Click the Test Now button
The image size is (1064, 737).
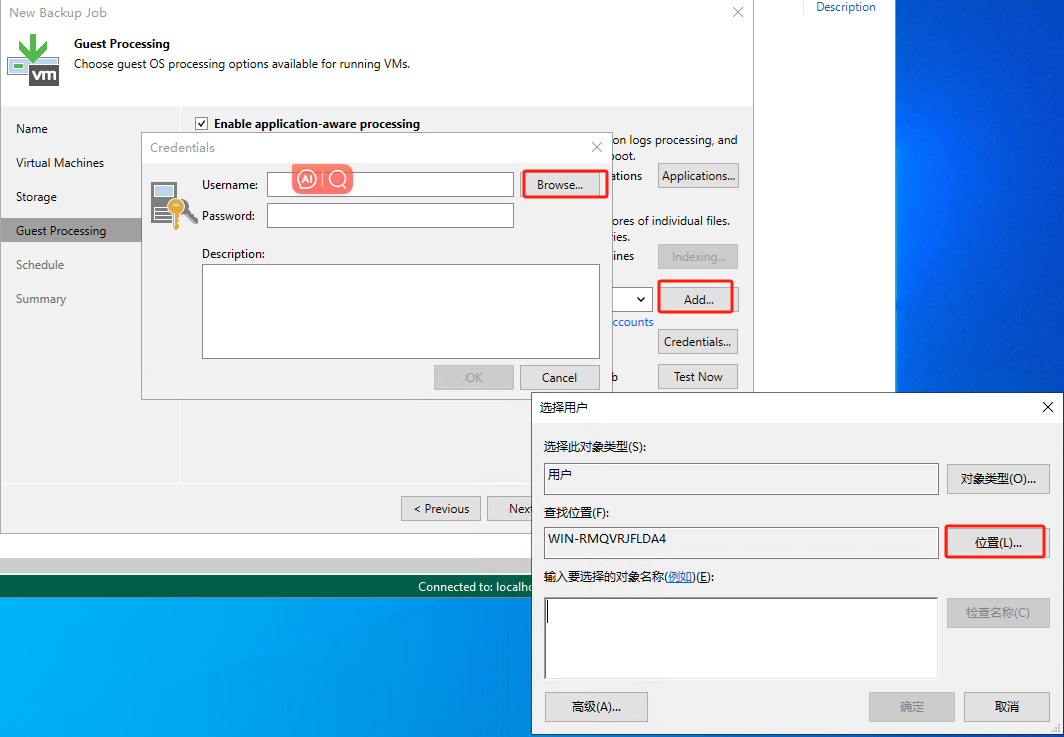point(697,376)
